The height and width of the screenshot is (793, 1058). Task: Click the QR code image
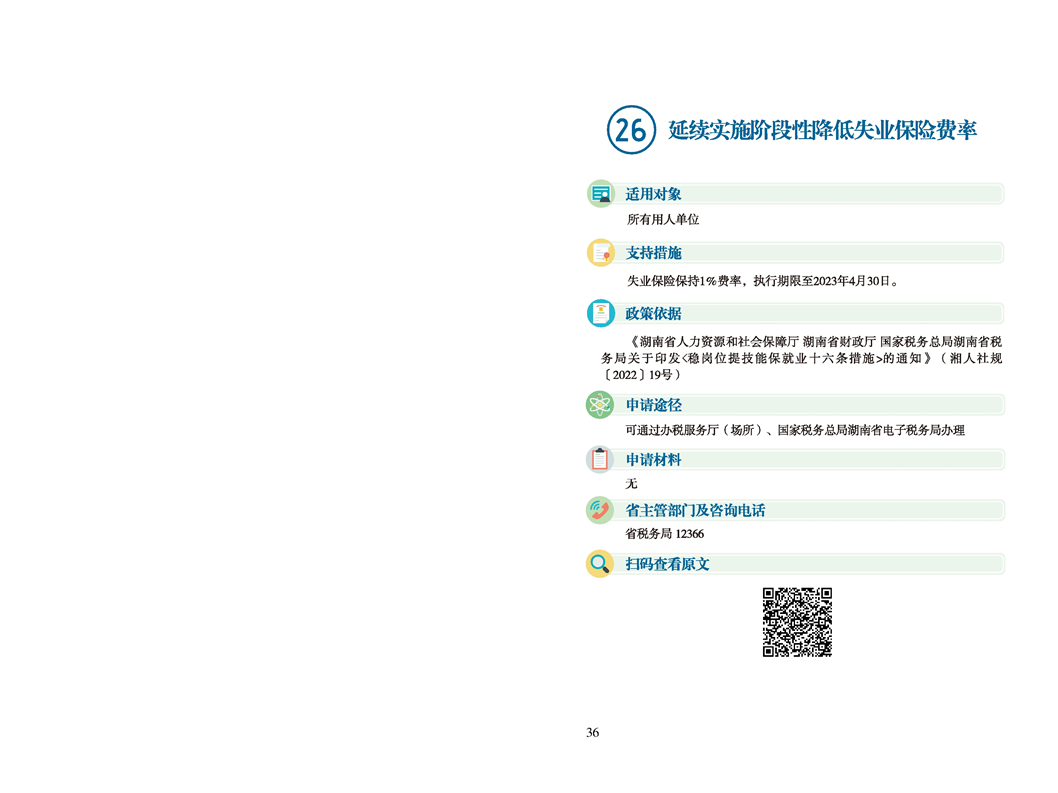[797, 622]
